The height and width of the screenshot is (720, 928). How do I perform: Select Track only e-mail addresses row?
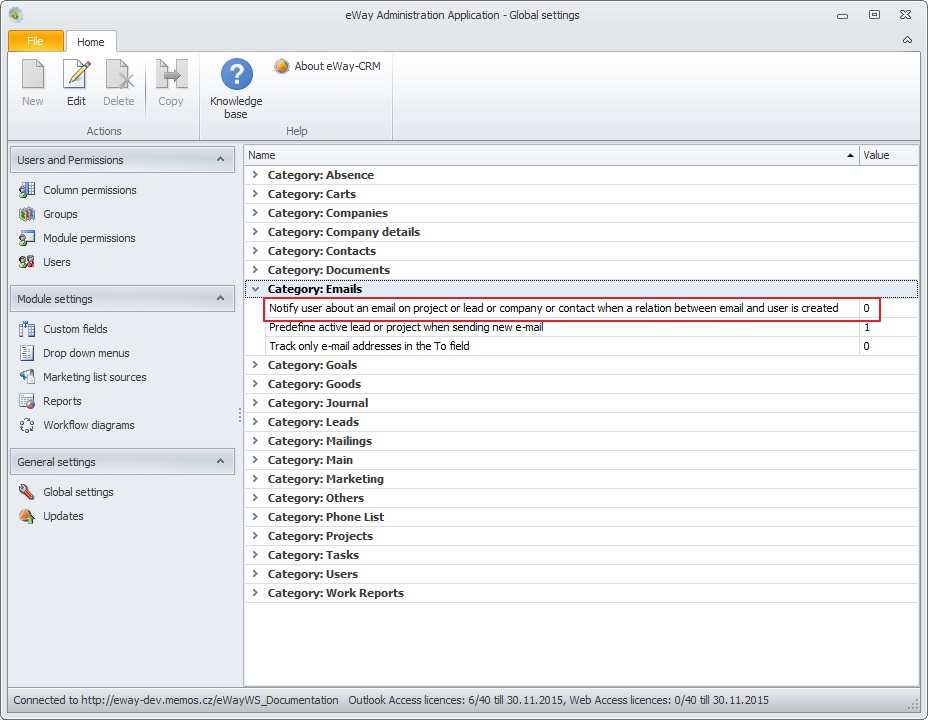coord(591,346)
